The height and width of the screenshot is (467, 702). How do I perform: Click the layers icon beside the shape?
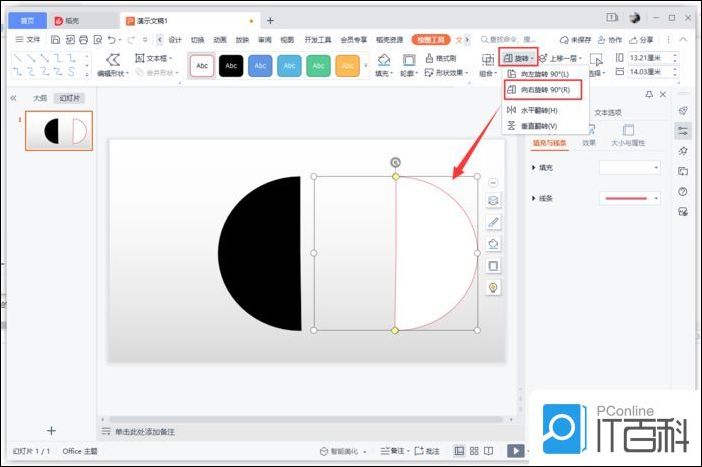click(x=493, y=201)
